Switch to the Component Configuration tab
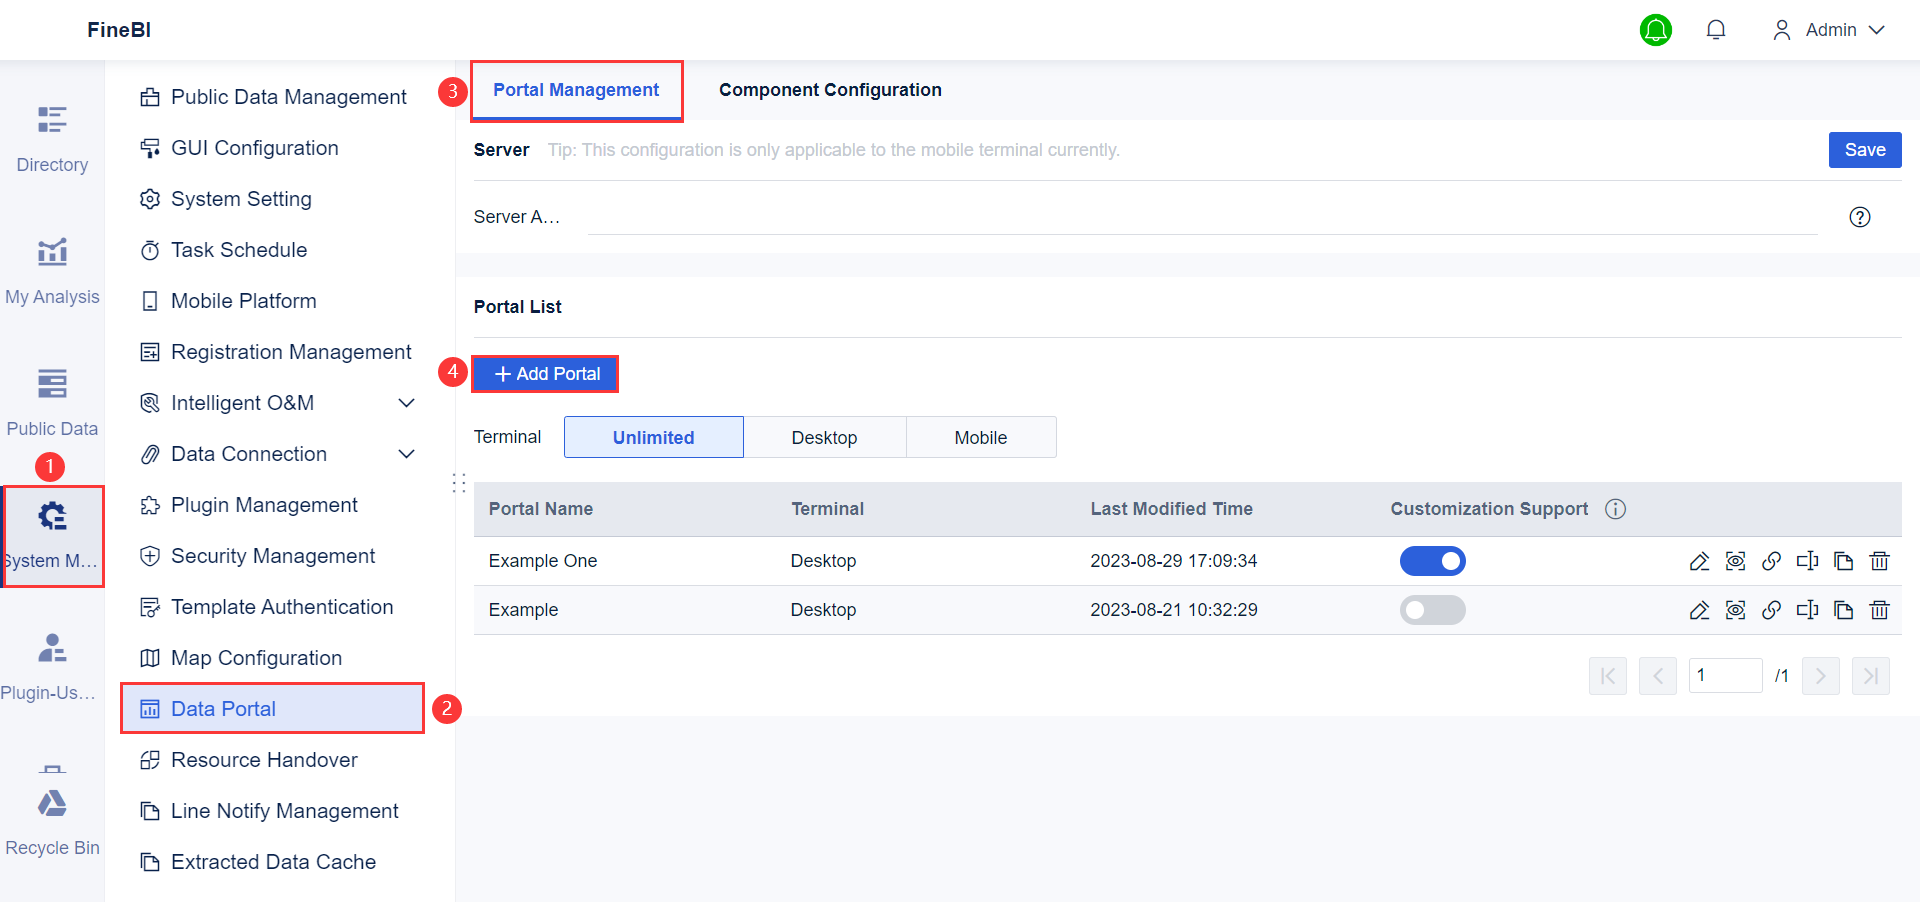 click(x=829, y=89)
